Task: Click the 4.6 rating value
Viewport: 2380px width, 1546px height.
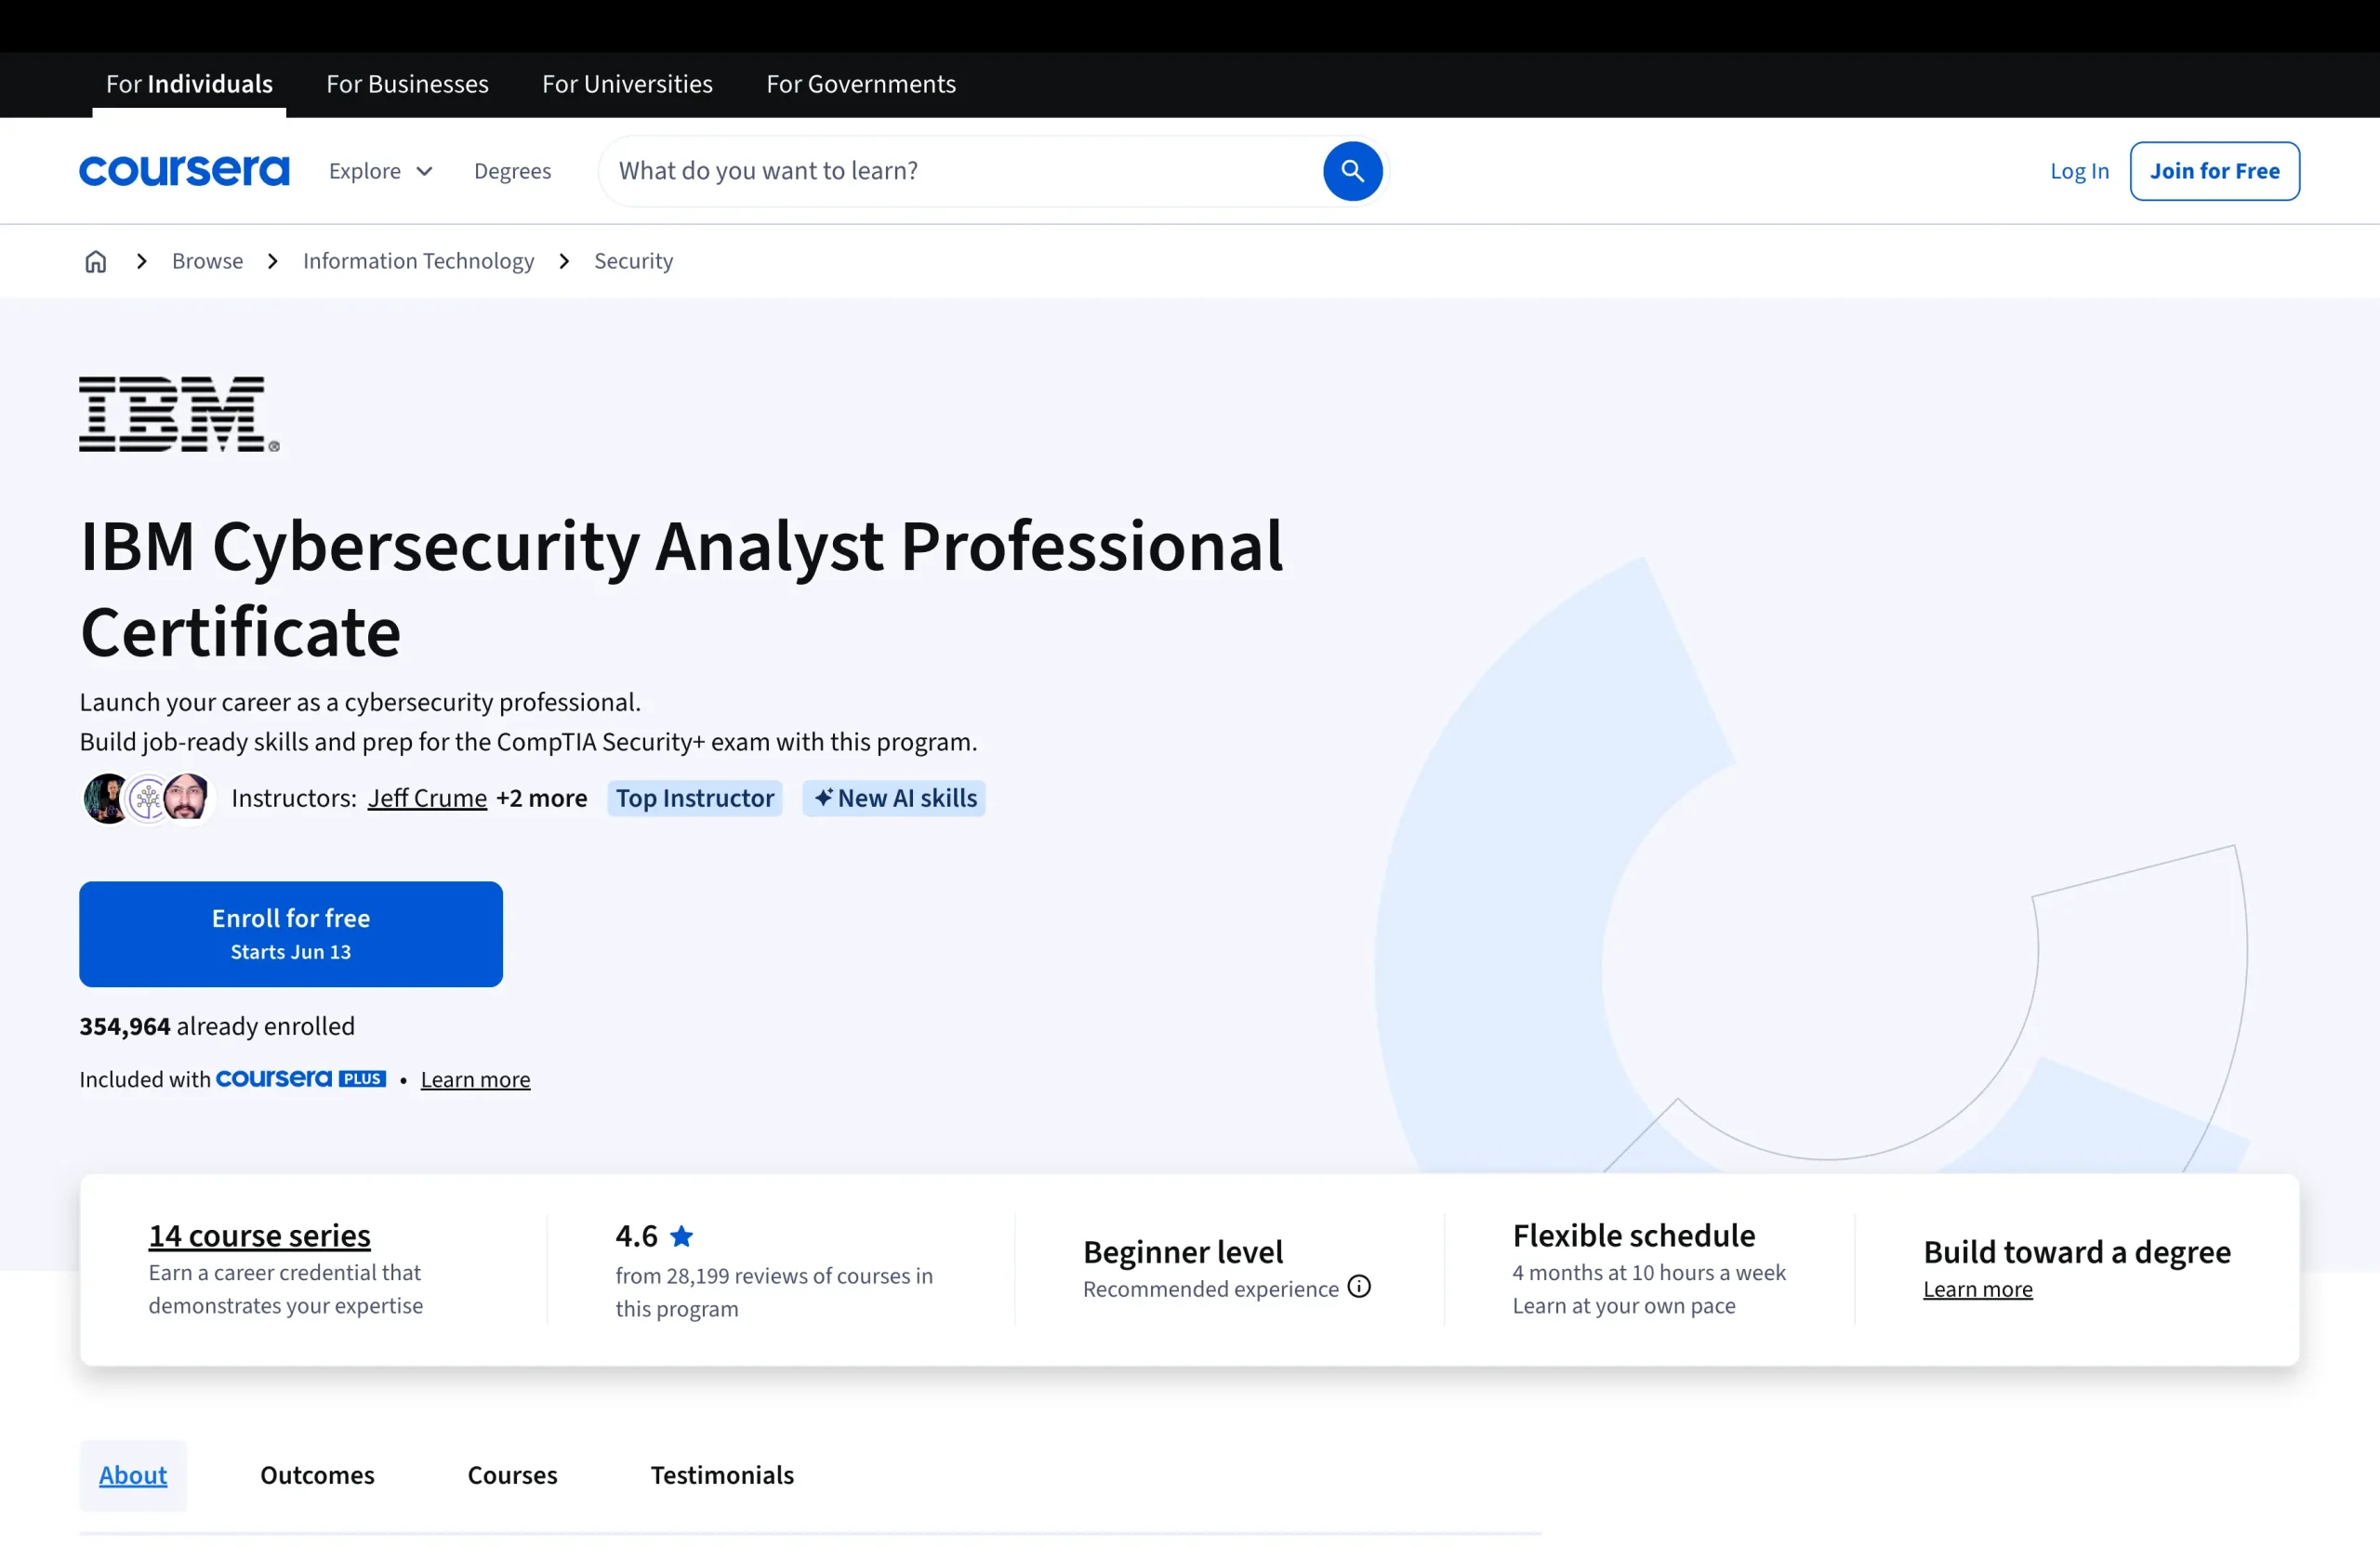Action: [636, 1236]
